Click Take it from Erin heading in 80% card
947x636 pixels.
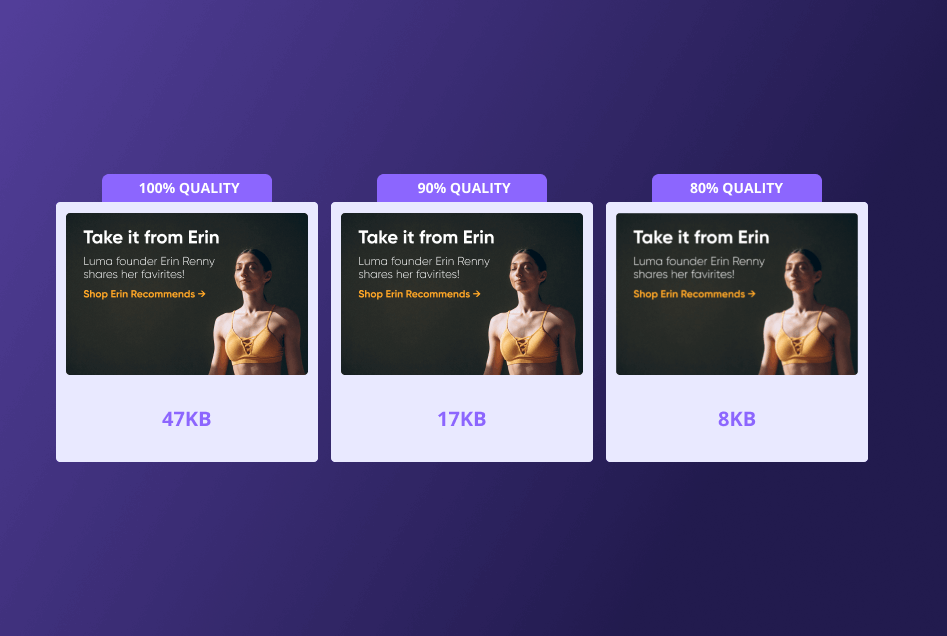coord(701,237)
